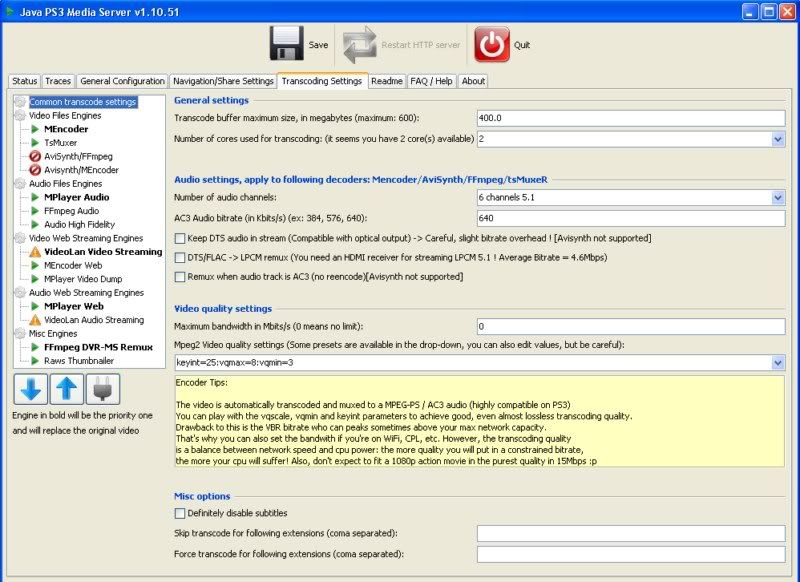Click Skip transcode extensions field
This screenshot has width=800, height=582.
coord(631,534)
